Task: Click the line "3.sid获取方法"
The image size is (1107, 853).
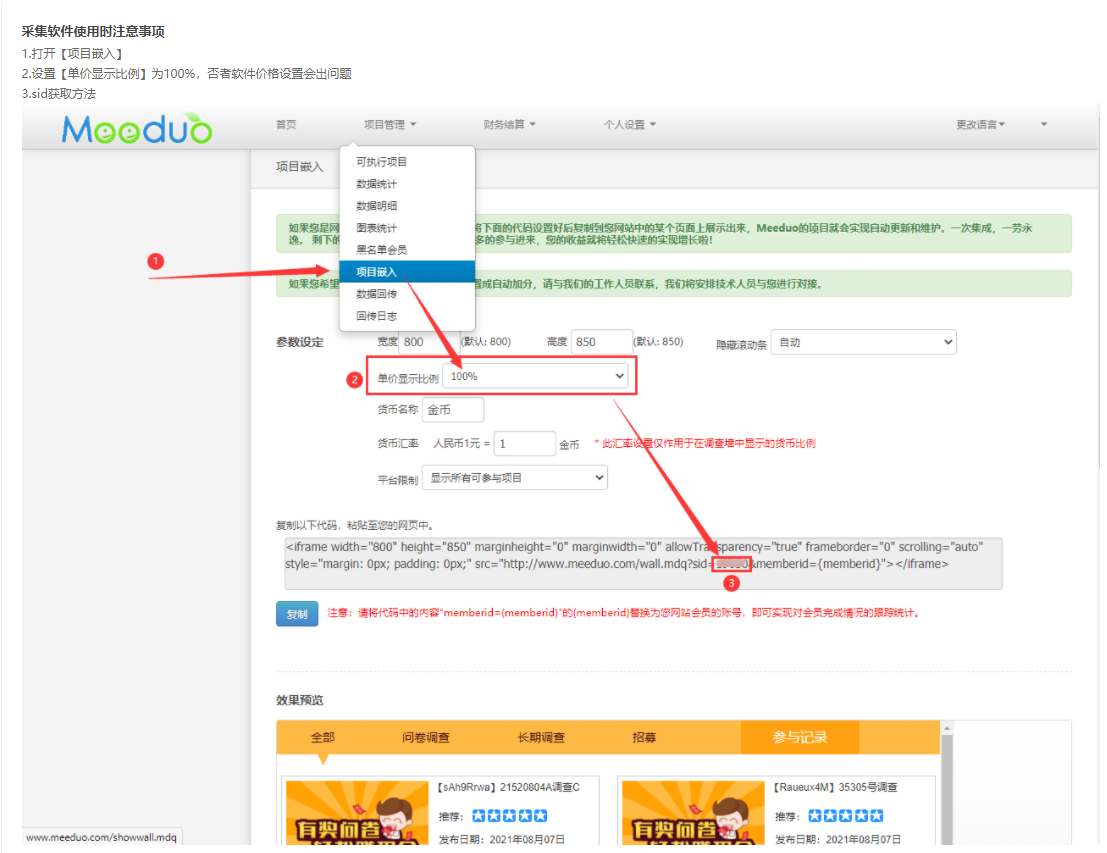Action: pos(59,94)
